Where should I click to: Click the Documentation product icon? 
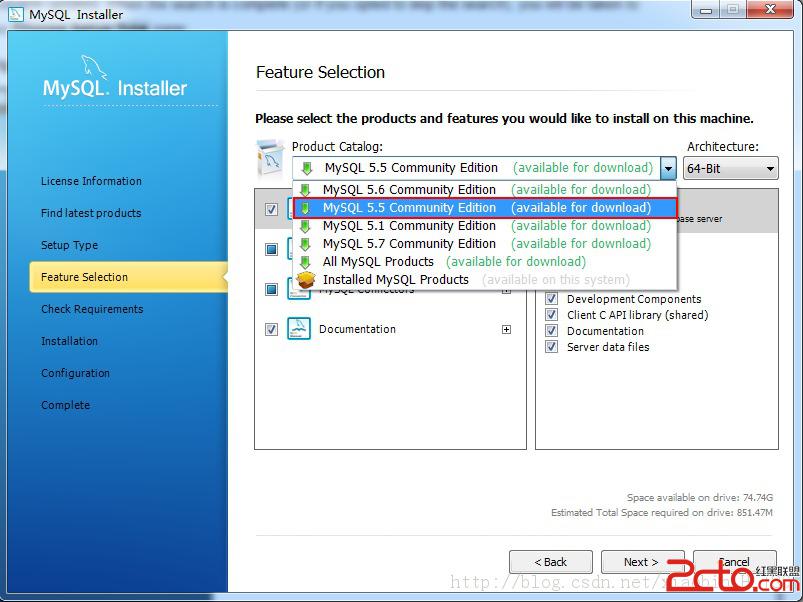299,329
